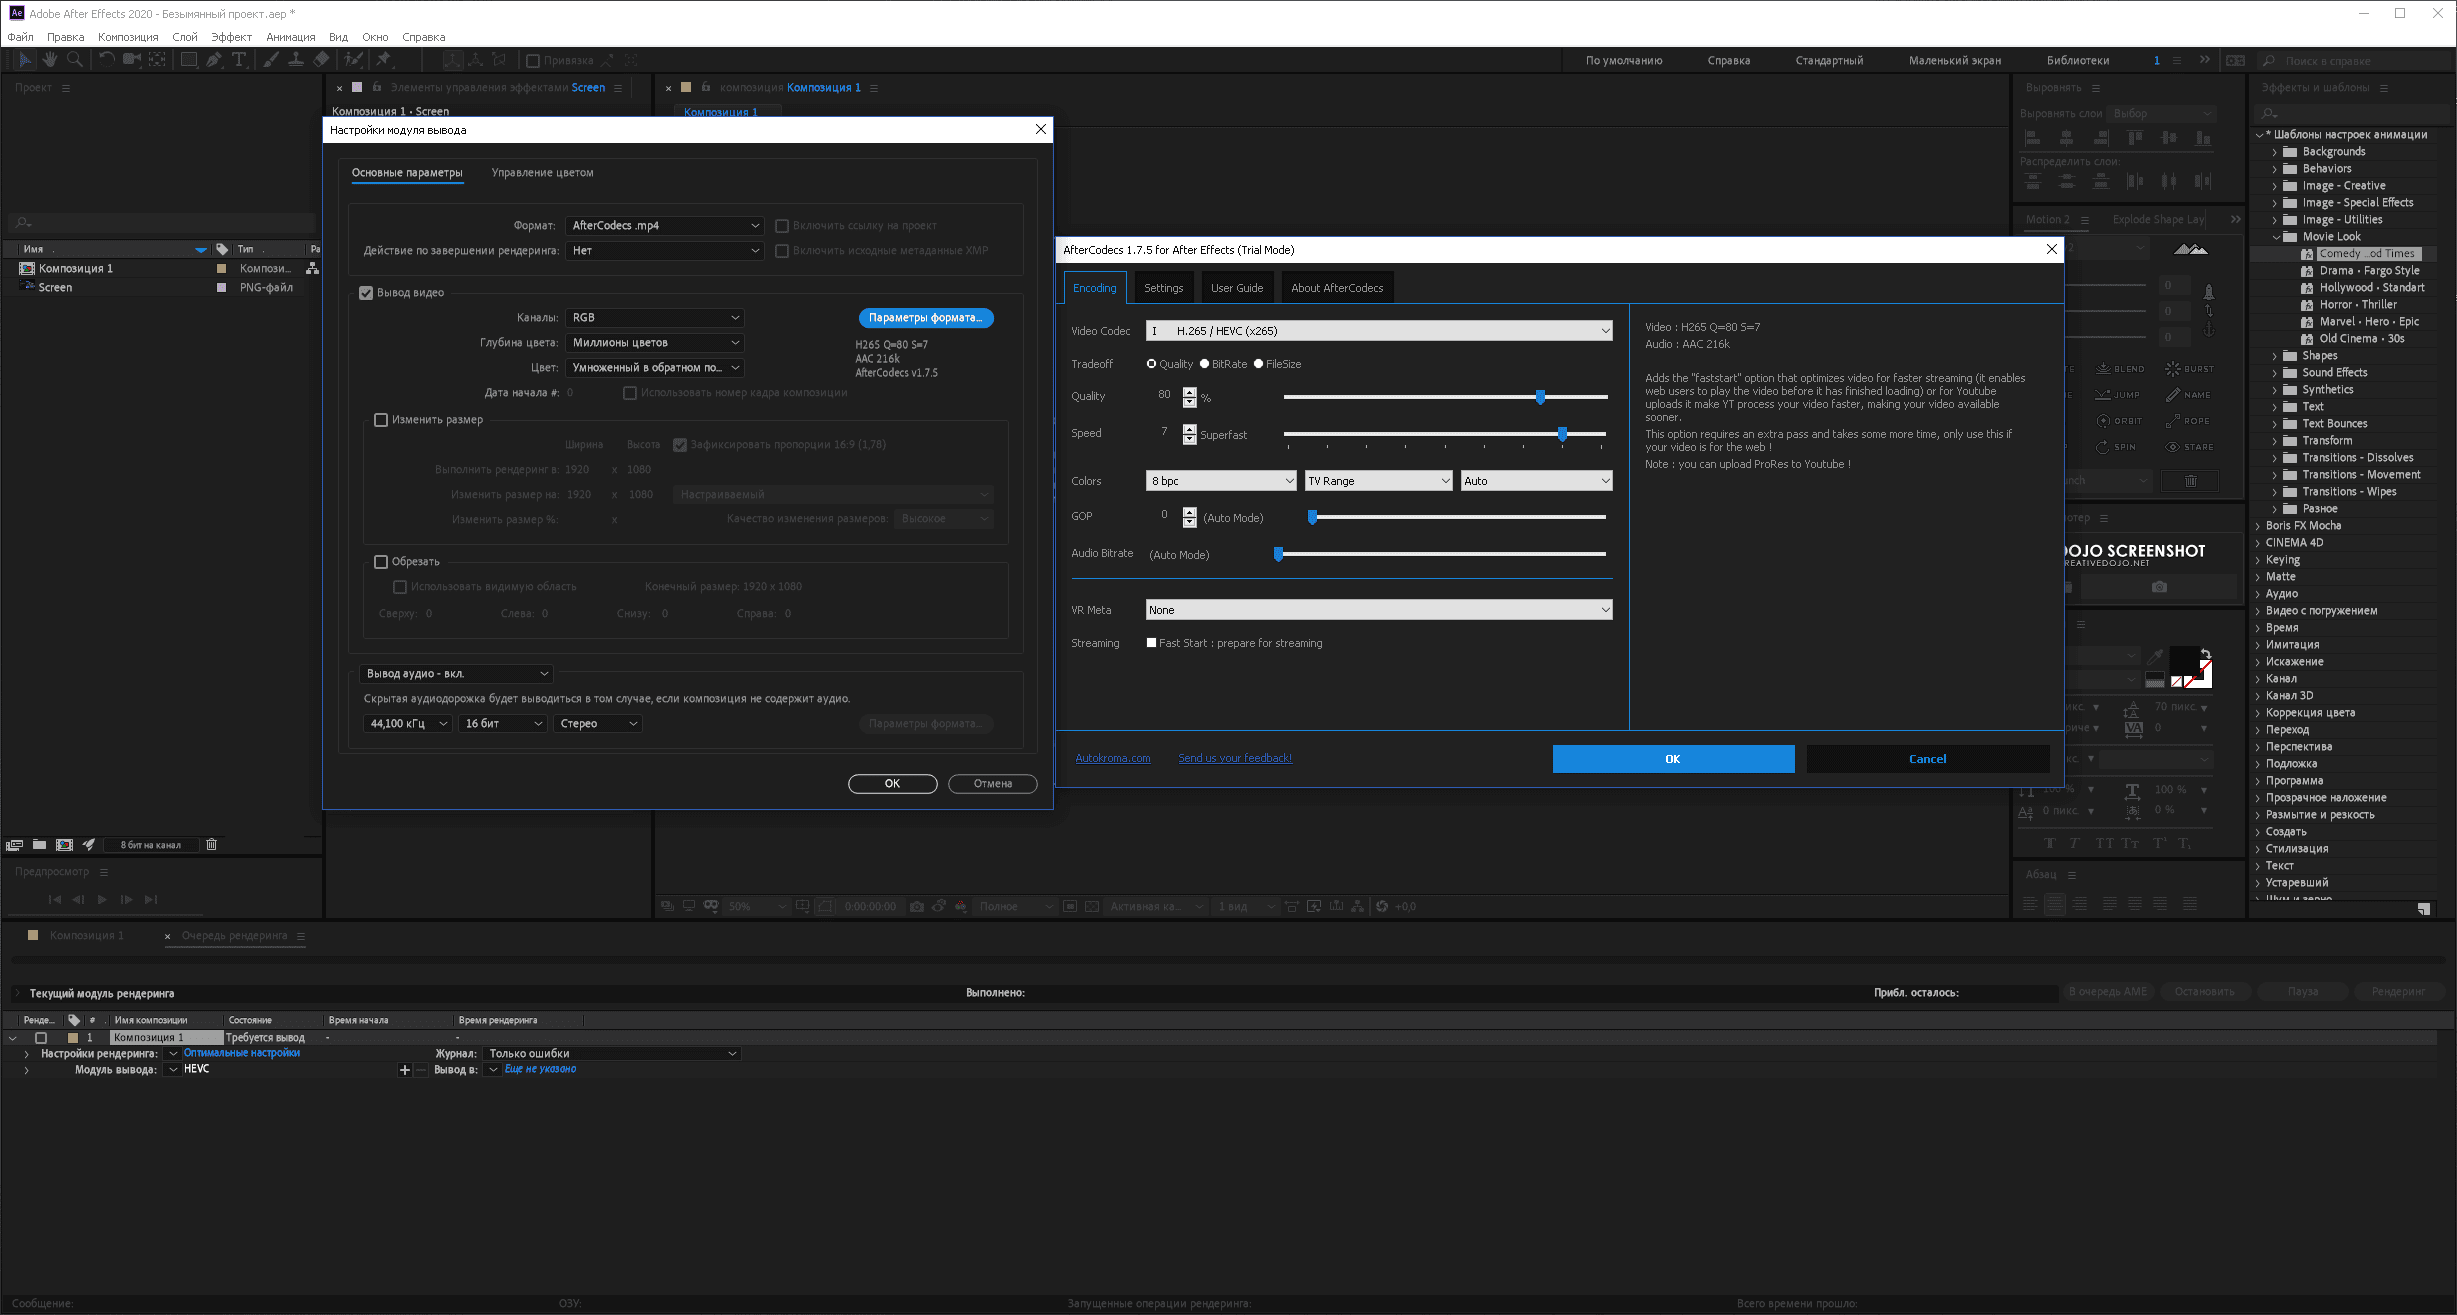Uncheck the Вывод видео checkbox

[366, 293]
